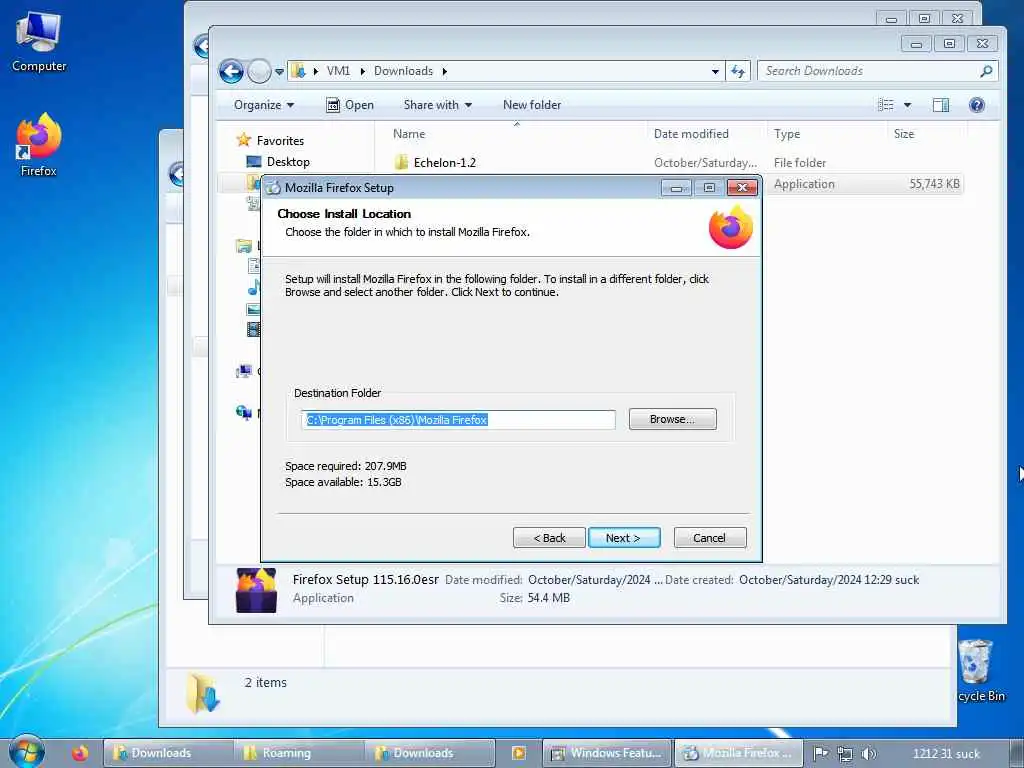Select Desktop in the navigation pane
The width and height of the screenshot is (1024, 768).
288,161
